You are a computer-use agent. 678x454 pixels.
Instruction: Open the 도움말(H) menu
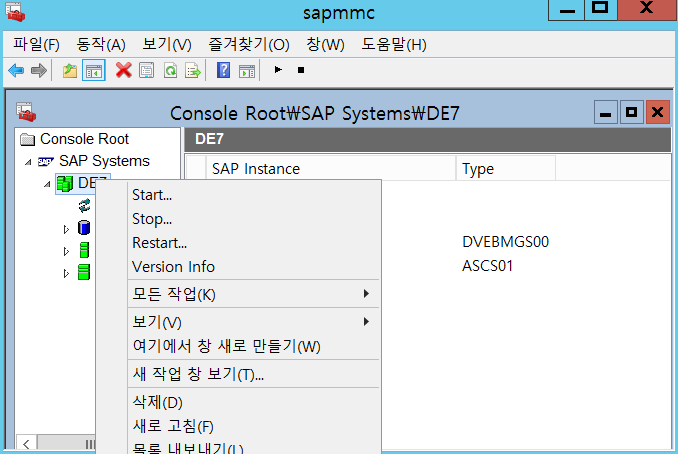[394, 45]
